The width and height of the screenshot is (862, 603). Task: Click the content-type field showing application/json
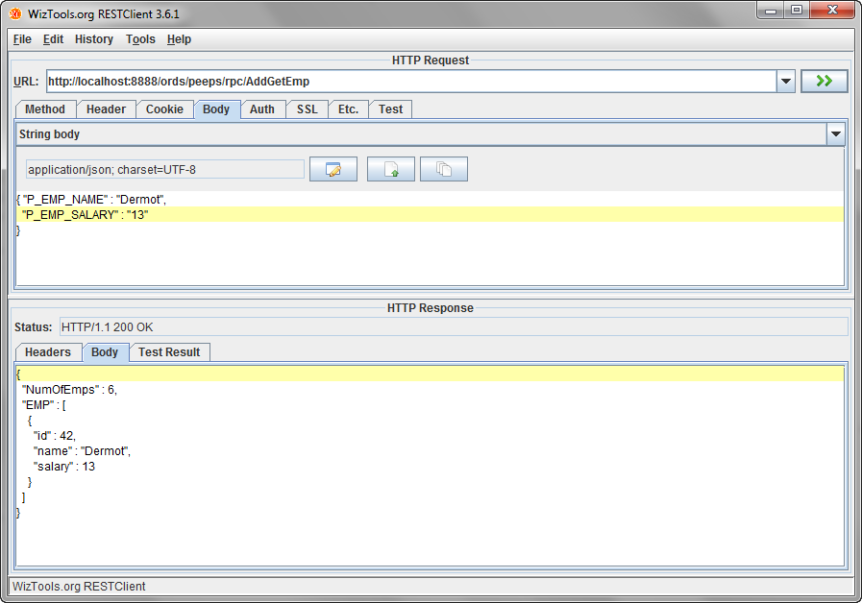[x=165, y=168]
